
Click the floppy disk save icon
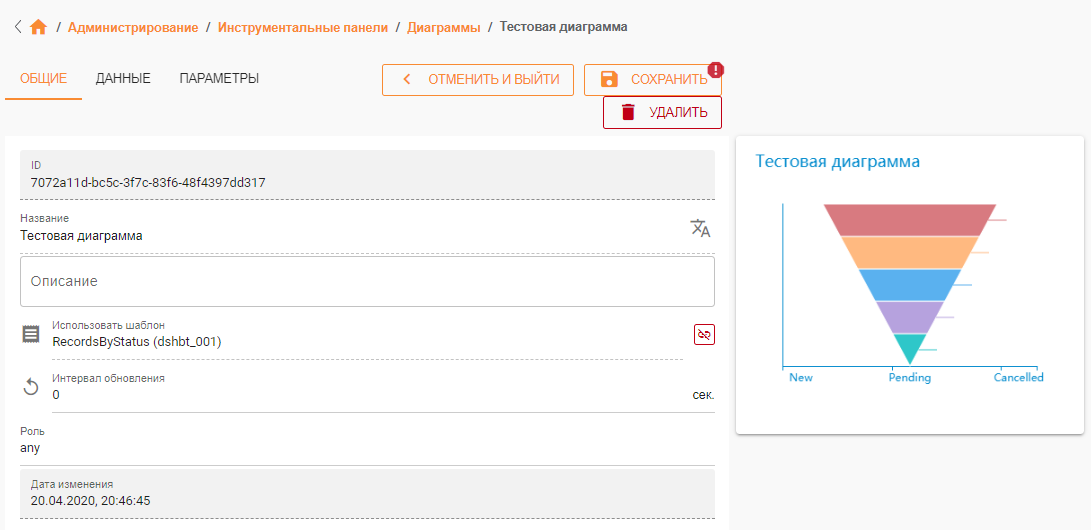click(609, 79)
